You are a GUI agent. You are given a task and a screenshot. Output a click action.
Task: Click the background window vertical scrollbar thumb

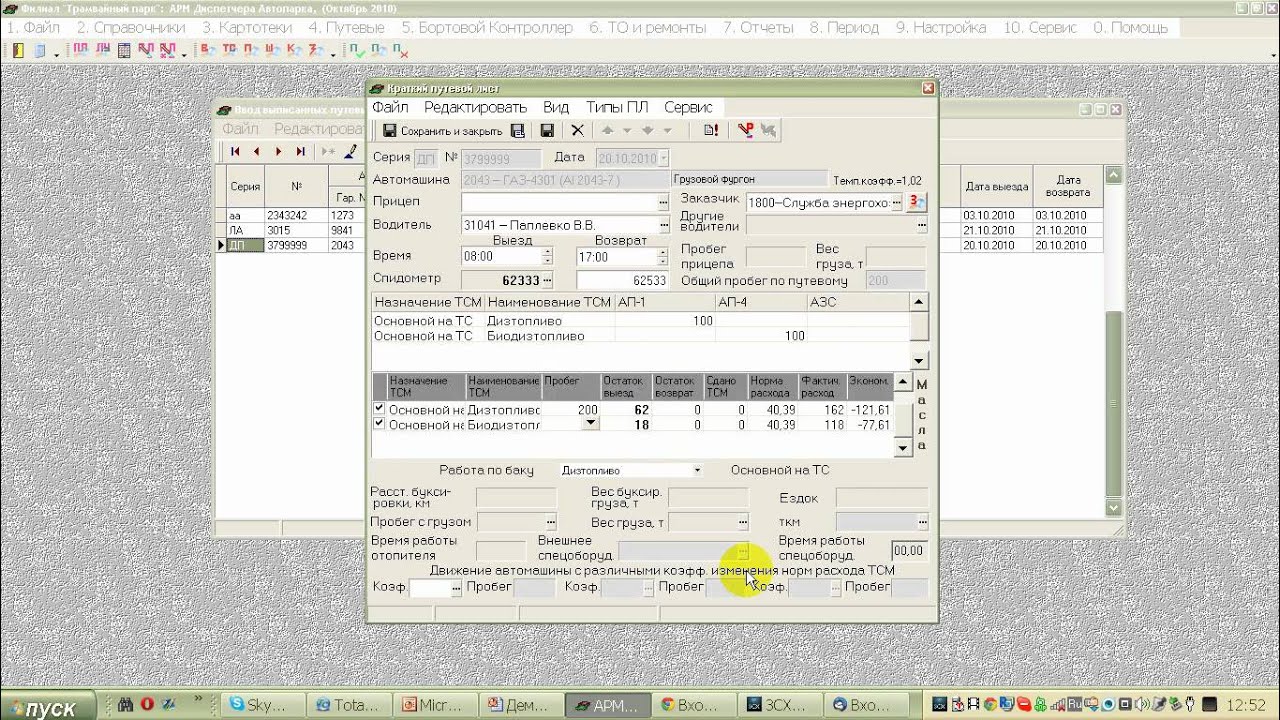[1114, 403]
